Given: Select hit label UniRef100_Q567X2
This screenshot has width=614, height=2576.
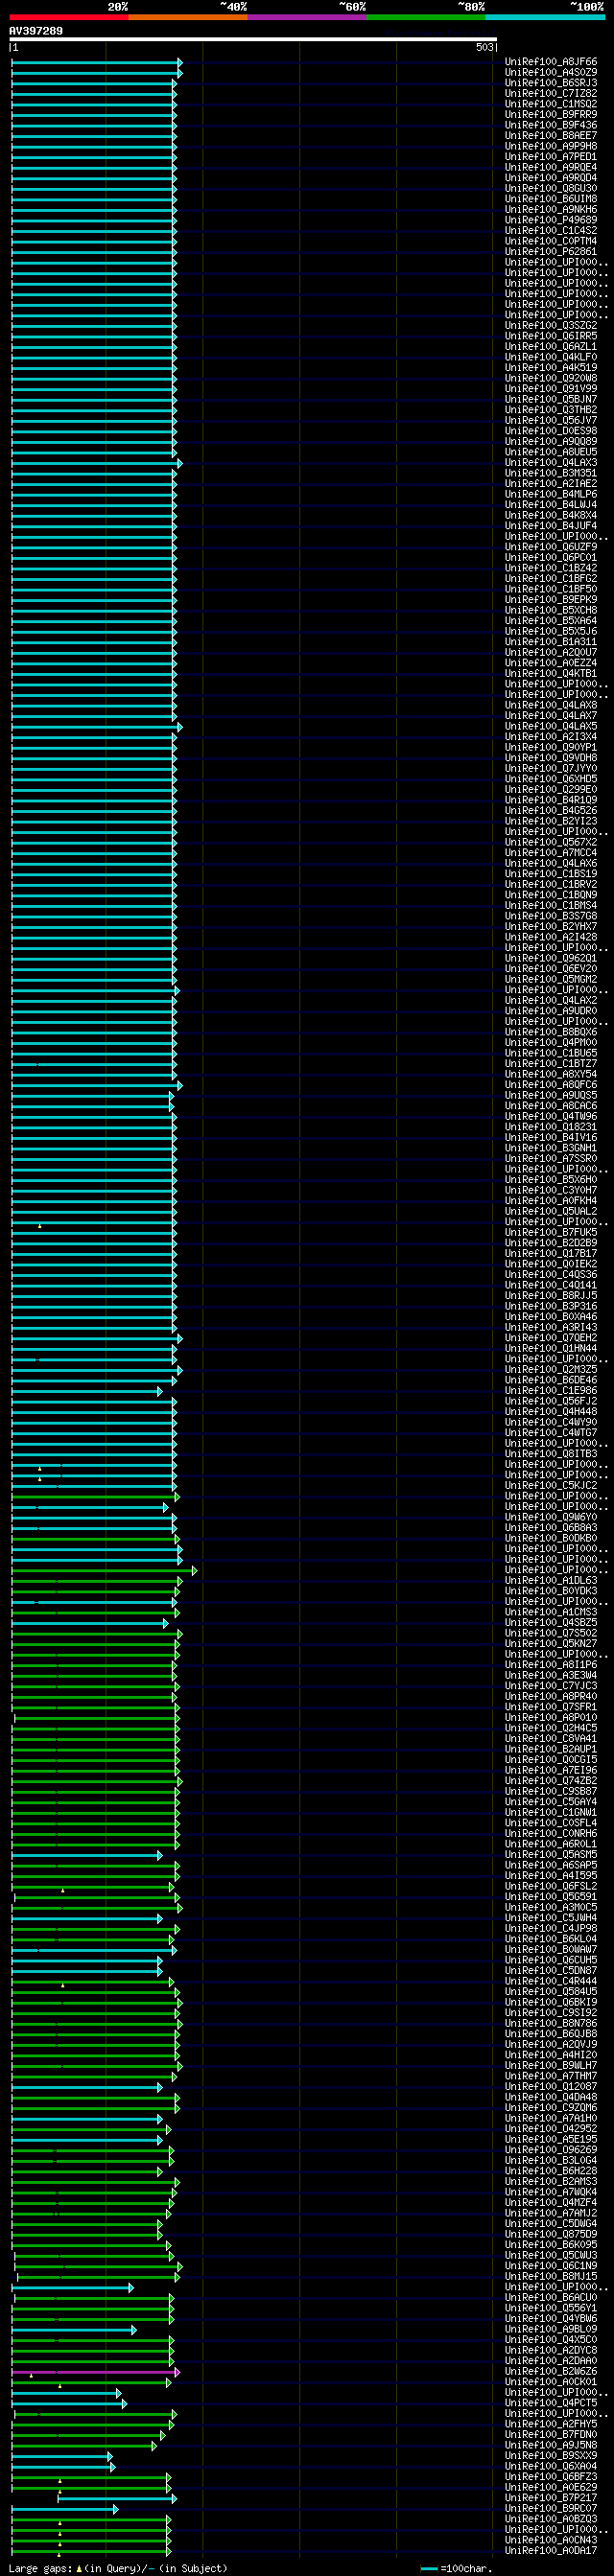Looking at the screenshot, I should pos(551,842).
